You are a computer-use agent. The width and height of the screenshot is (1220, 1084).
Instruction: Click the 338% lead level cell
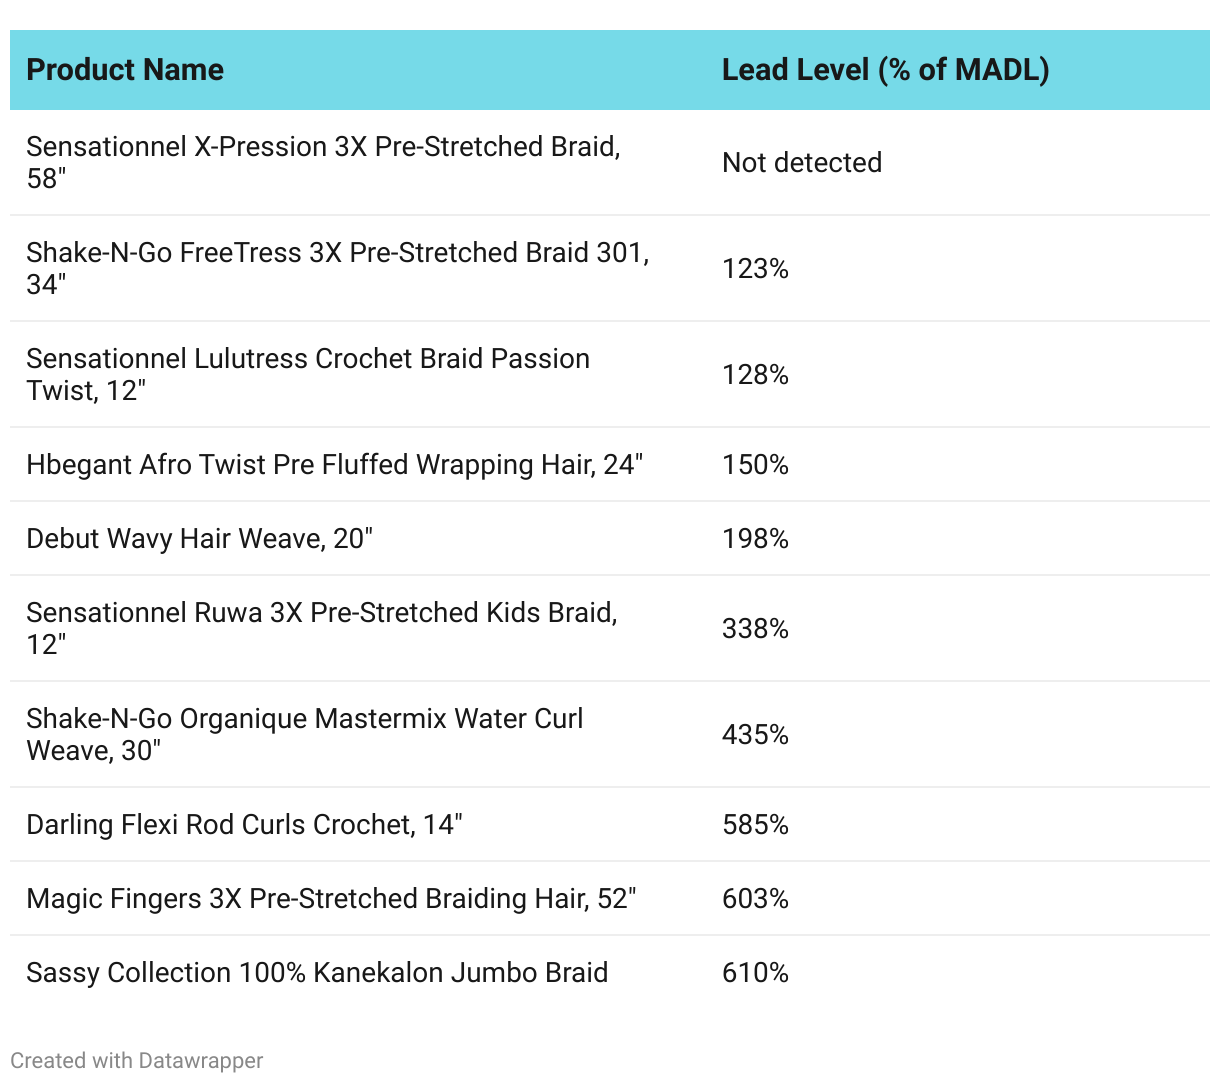755,629
